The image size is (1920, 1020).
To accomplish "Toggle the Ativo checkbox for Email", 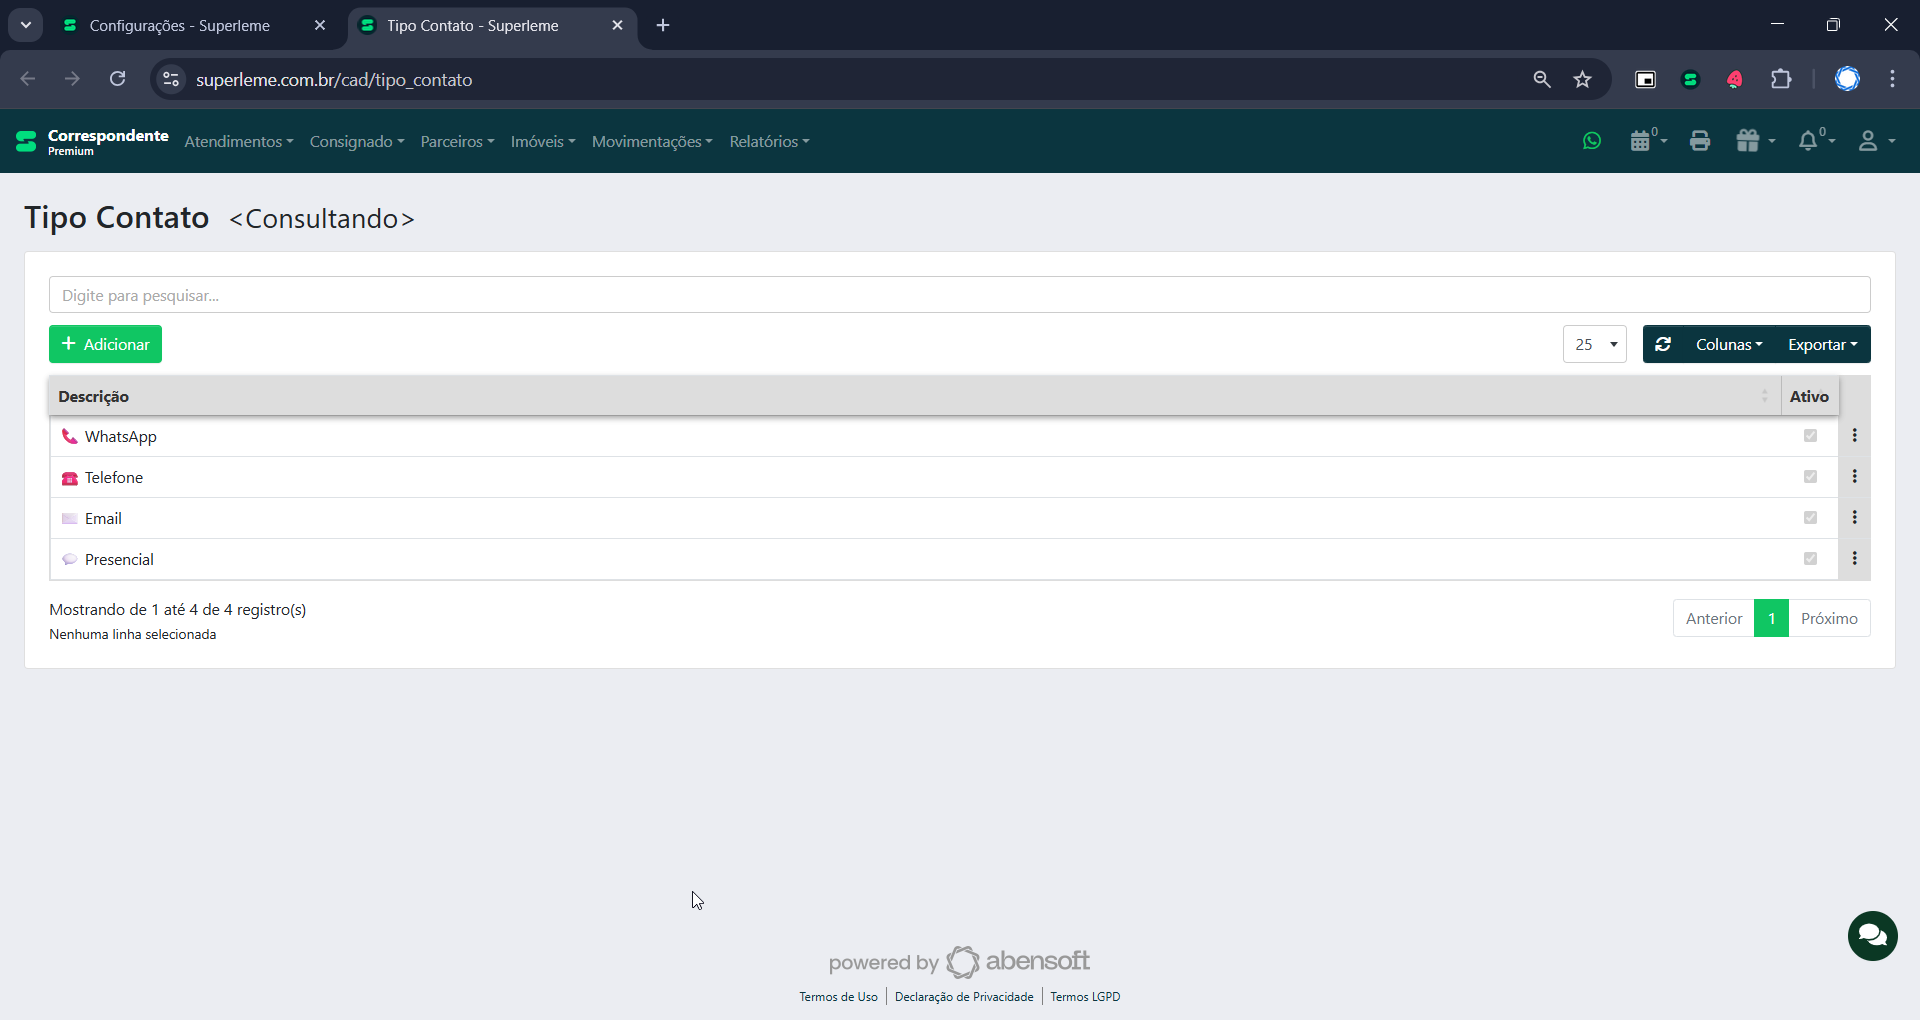I will [1810, 518].
